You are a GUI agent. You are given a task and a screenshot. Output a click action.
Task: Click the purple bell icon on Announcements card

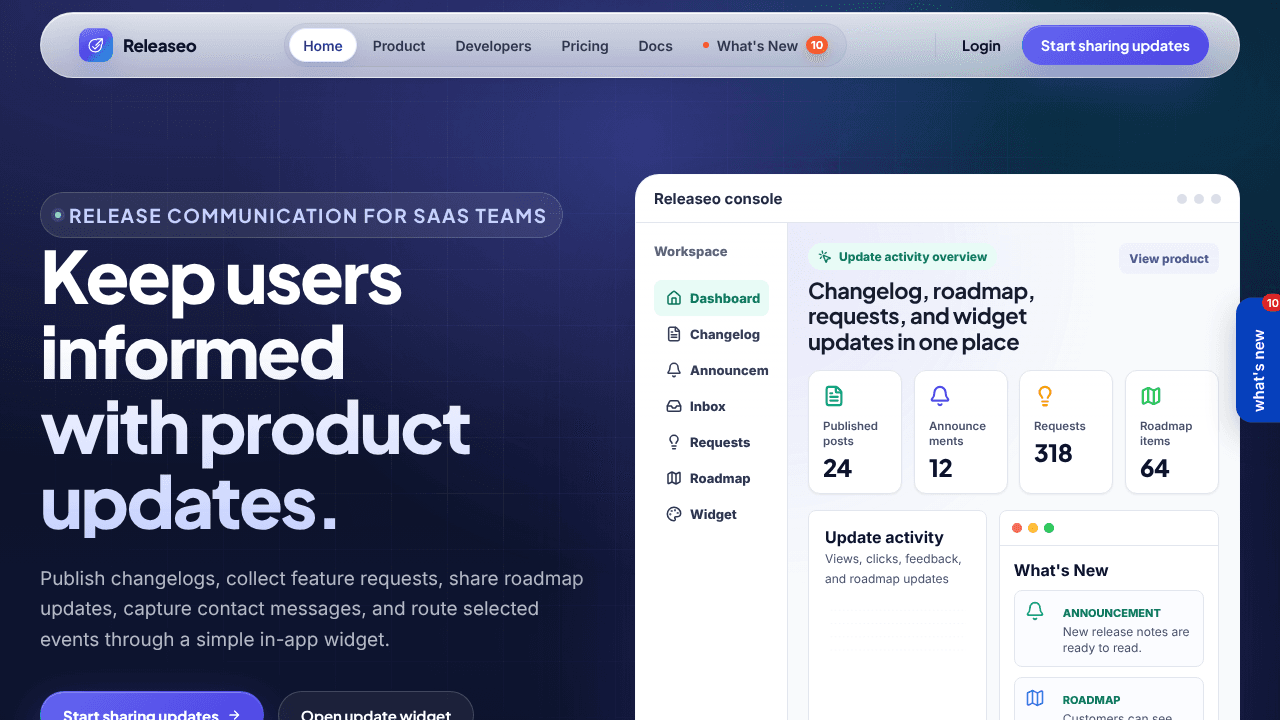[x=940, y=396]
